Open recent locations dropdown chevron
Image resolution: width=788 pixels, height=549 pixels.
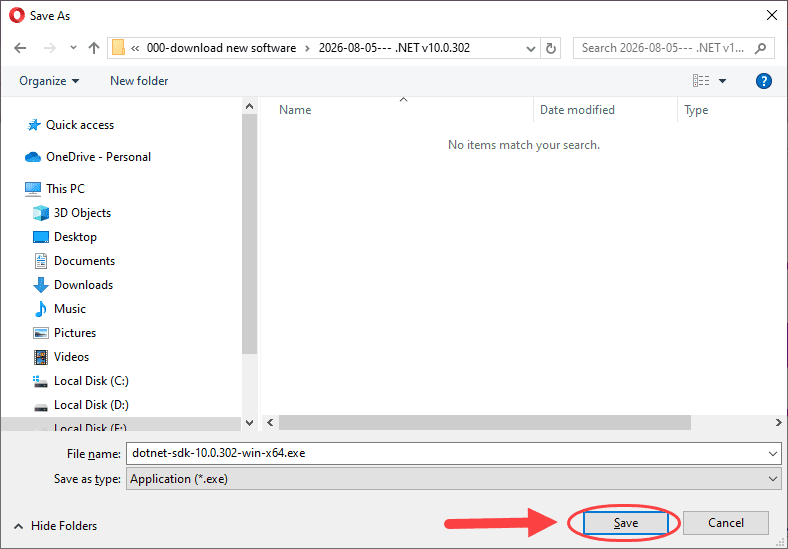click(73, 48)
